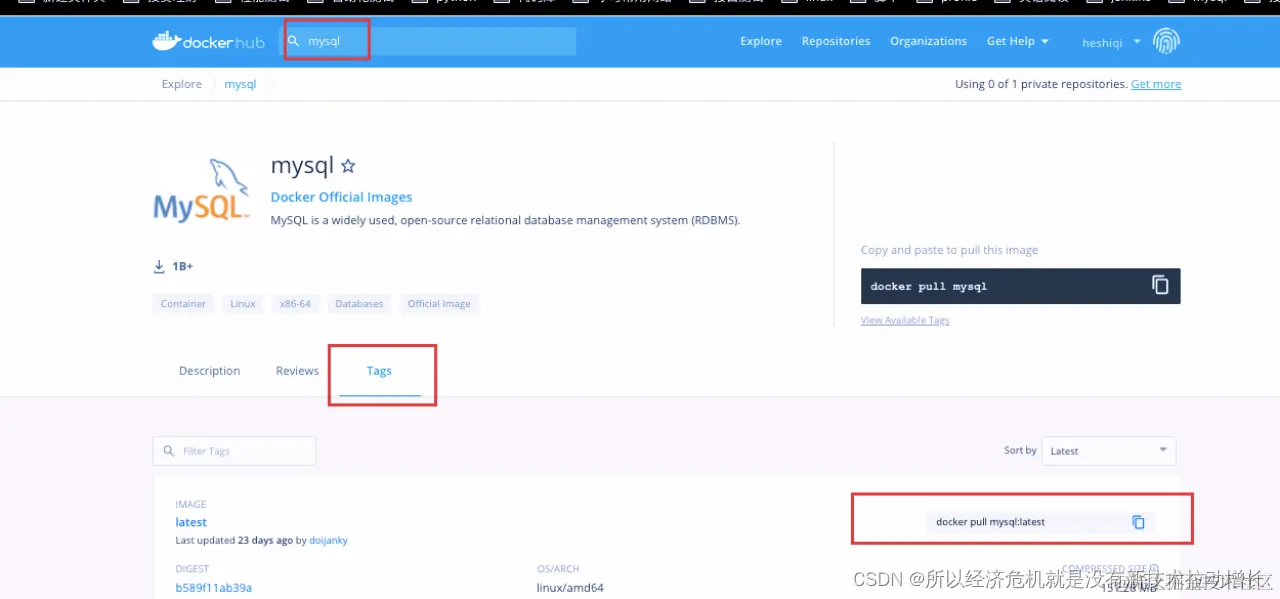The width and height of the screenshot is (1280, 599).
Task: Switch to the Tags tab
Action: tap(379, 371)
